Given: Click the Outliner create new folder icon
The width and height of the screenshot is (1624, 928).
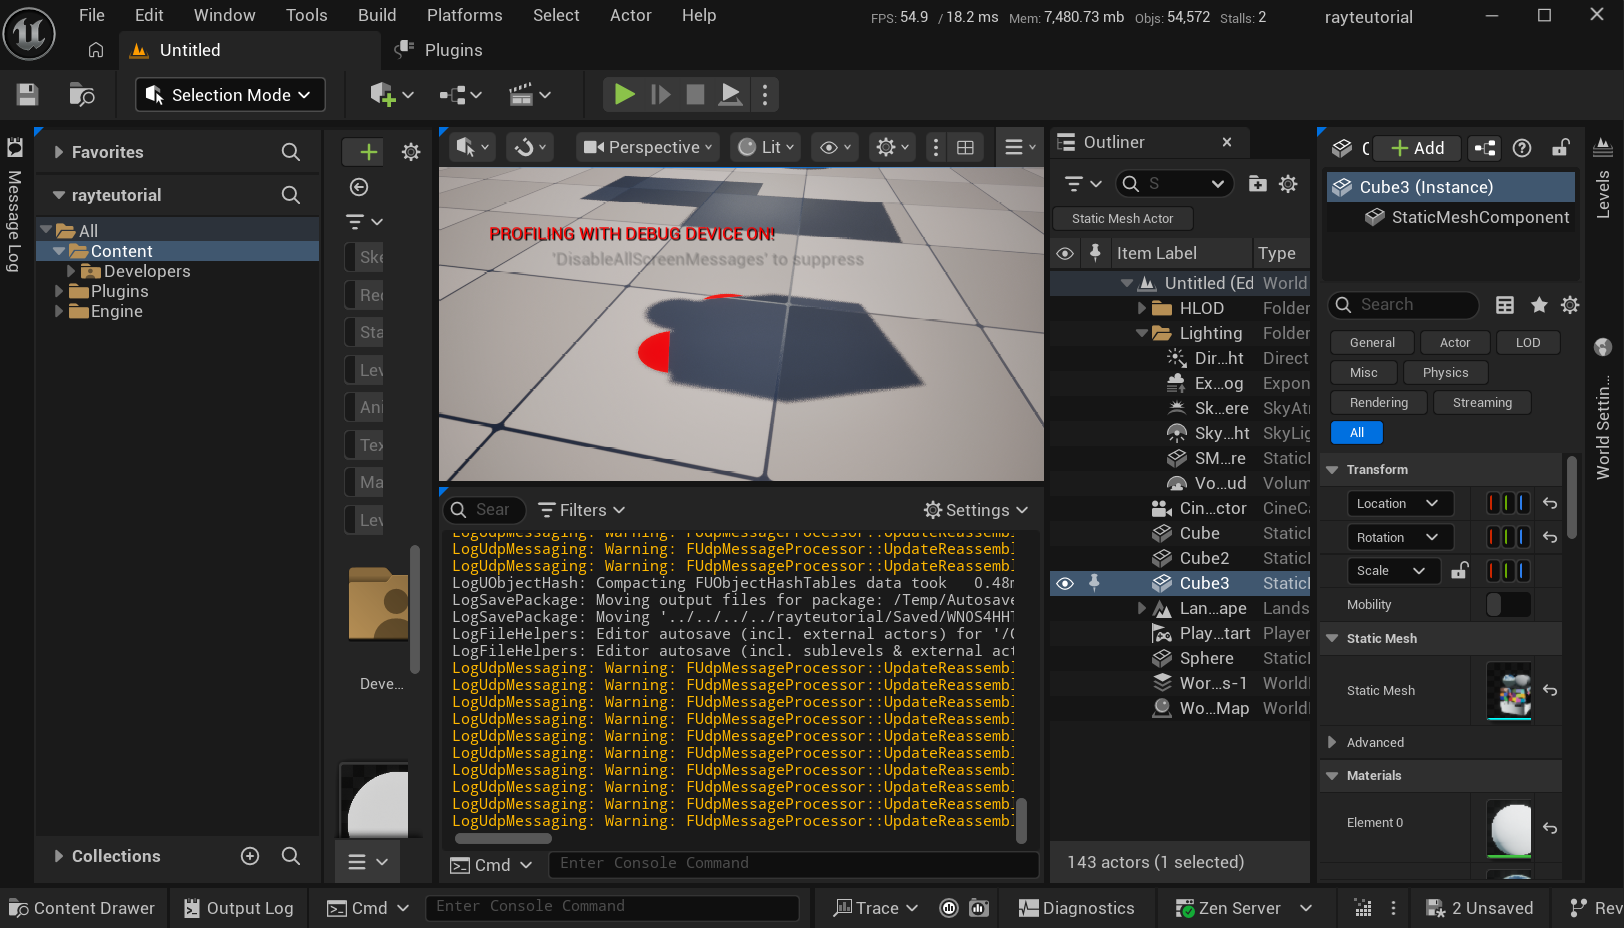Looking at the screenshot, I should [x=1257, y=184].
